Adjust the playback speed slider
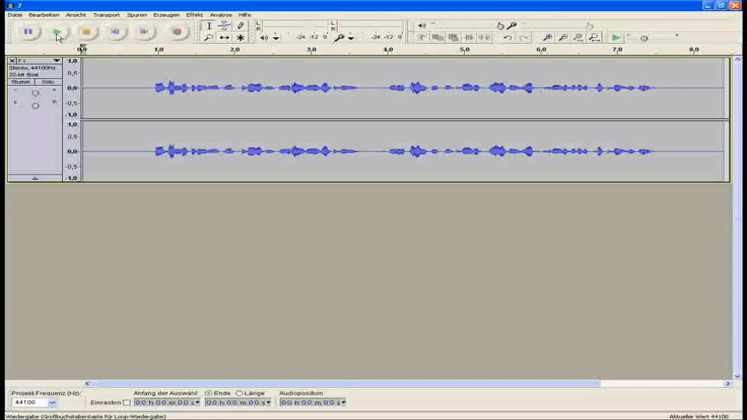 pos(644,38)
